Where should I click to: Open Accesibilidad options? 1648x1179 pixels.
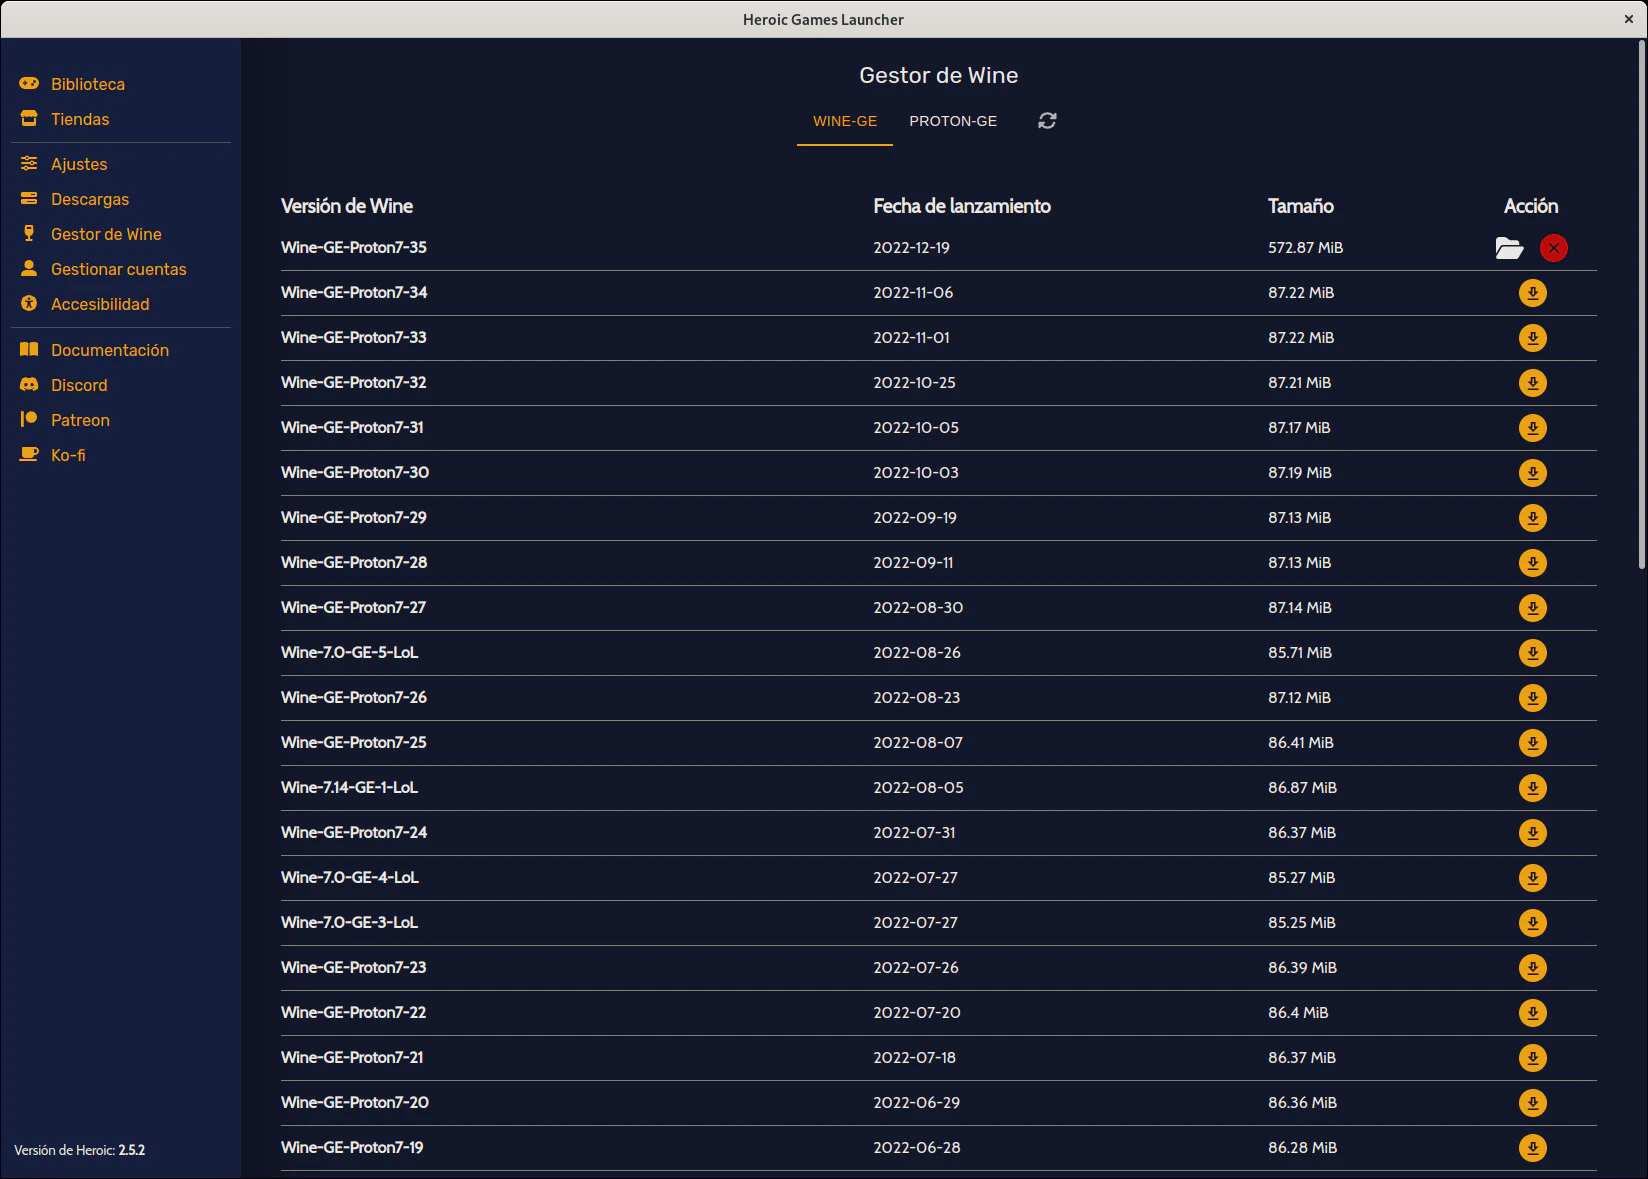tap(100, 304)
